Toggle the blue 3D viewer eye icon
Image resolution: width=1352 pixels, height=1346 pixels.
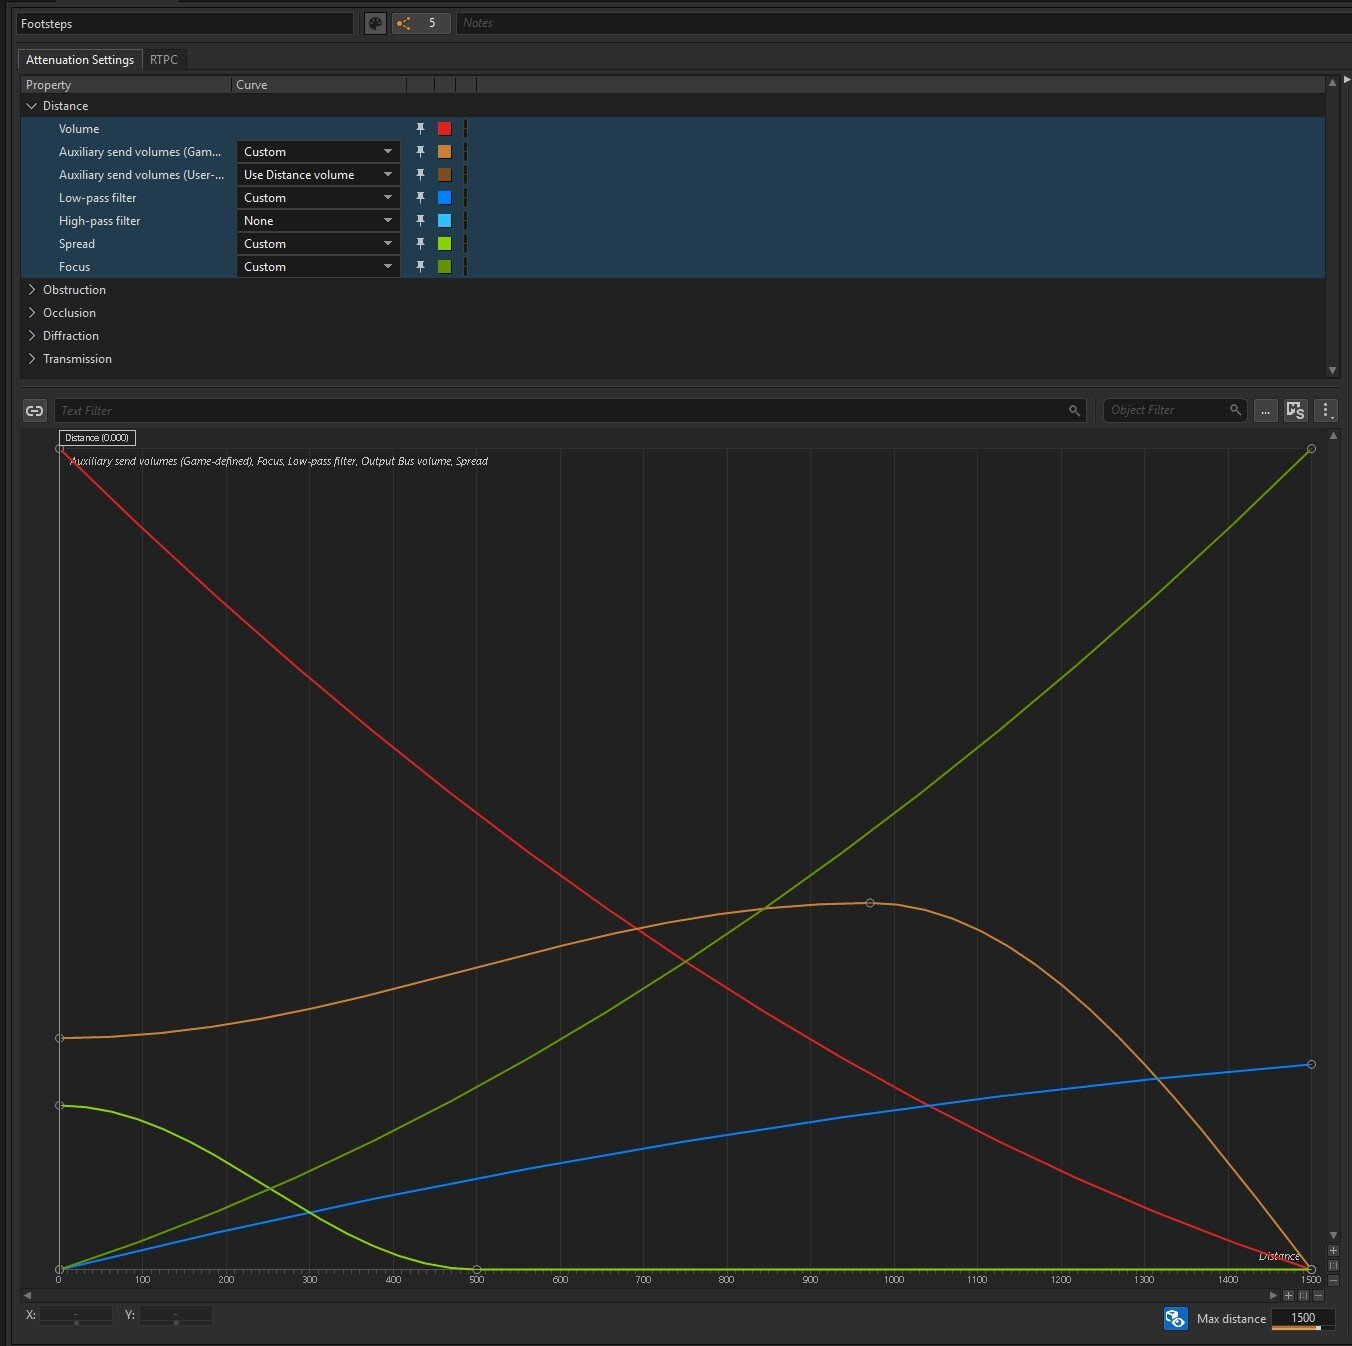(1176, 1319)
